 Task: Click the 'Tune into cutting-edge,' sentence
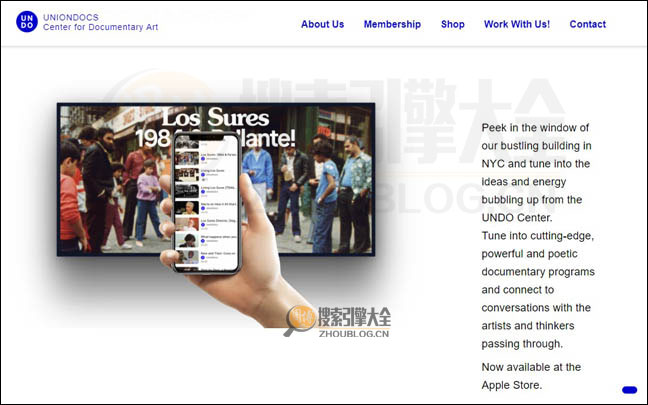(x=538, y=290)
